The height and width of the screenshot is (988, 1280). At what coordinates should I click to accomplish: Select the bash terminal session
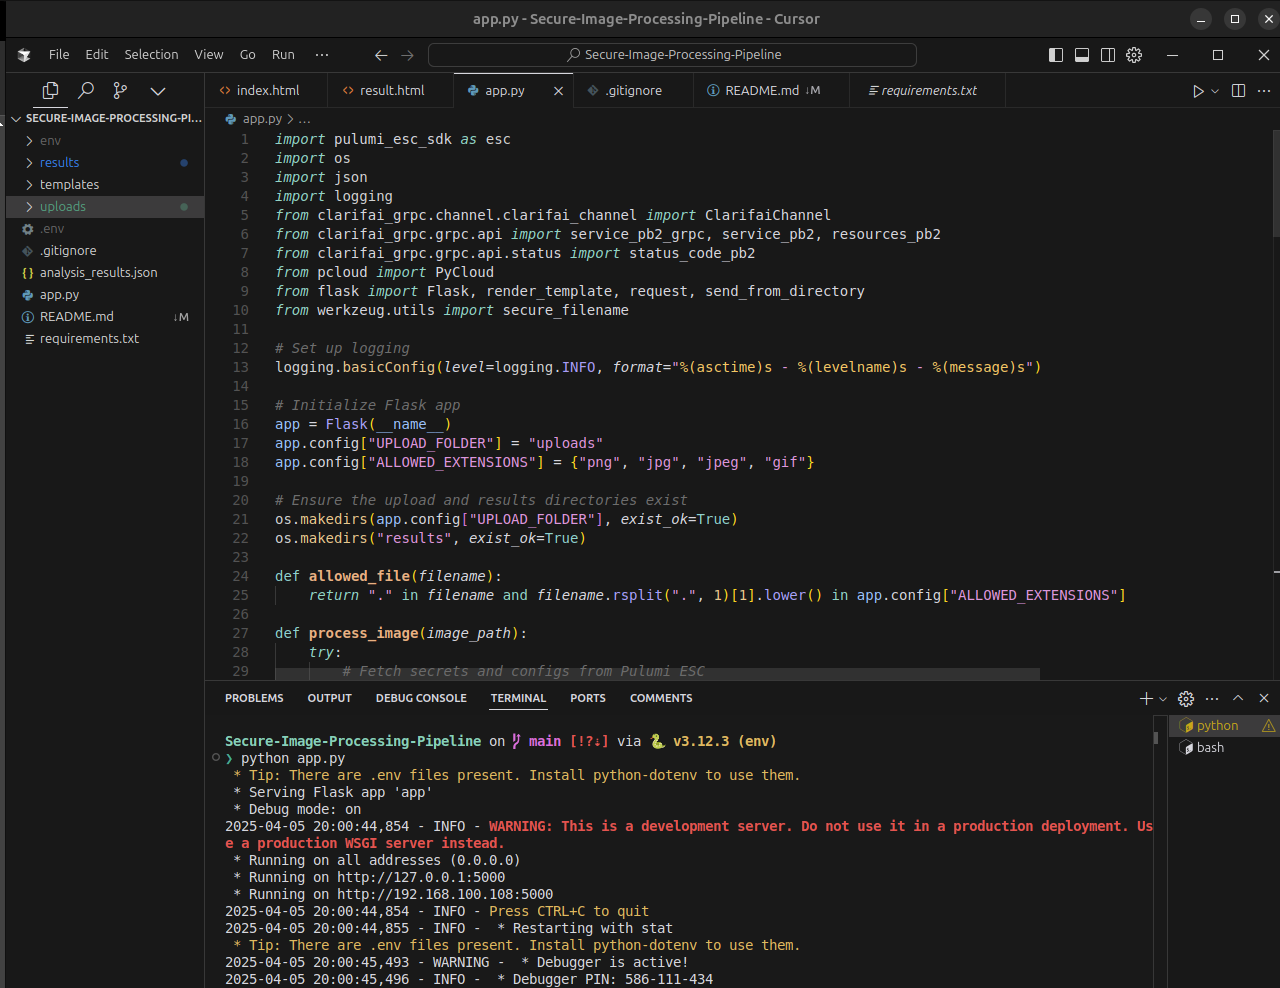1224,748
